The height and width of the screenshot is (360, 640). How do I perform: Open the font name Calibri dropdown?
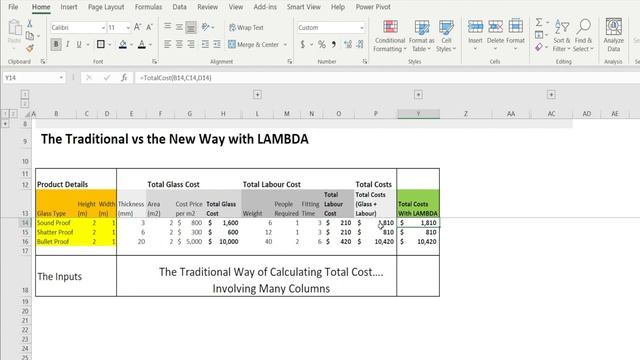(x=103, y=28)
